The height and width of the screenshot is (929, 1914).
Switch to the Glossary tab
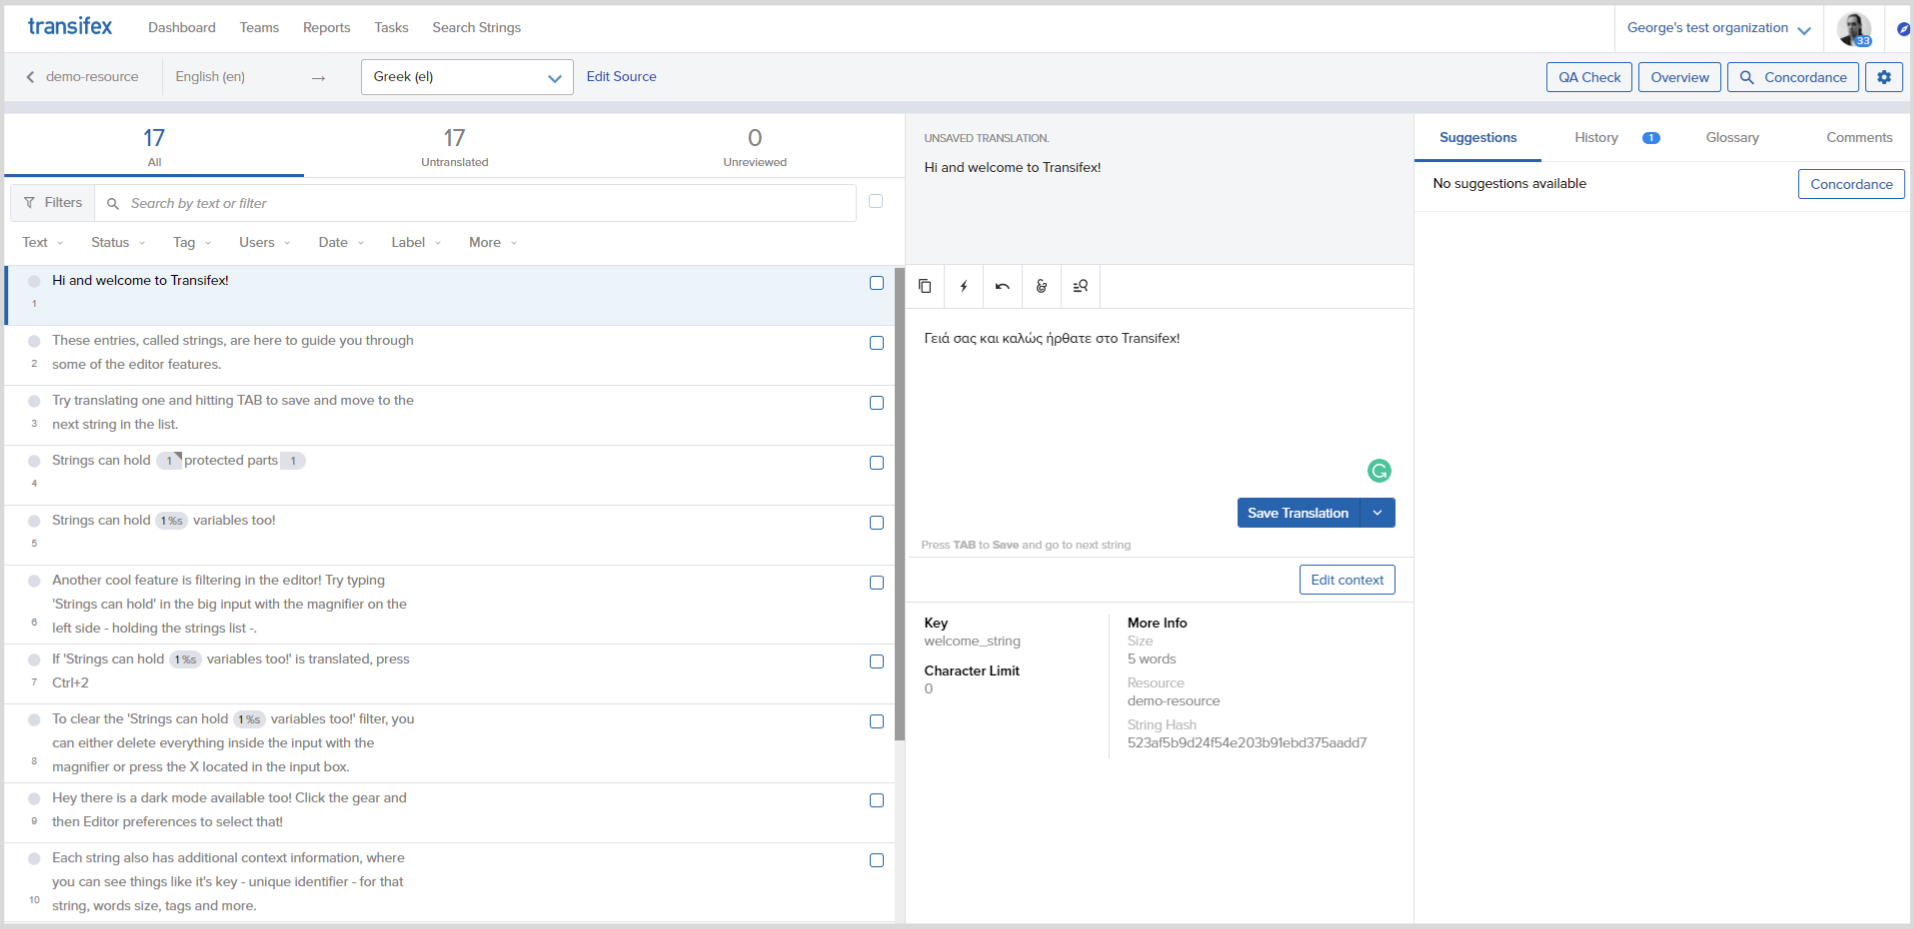[x=1732, y=138]
